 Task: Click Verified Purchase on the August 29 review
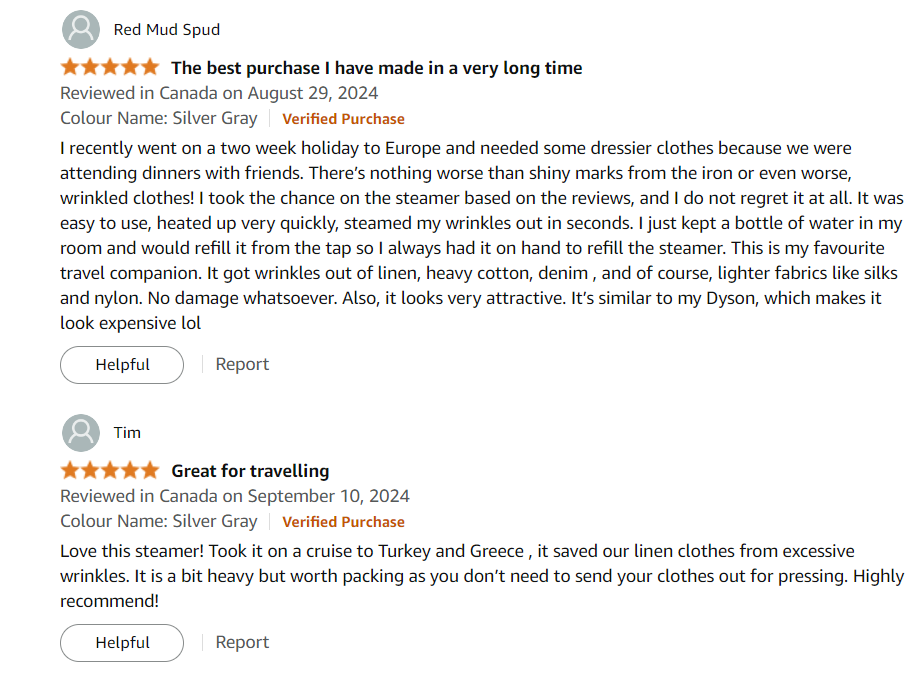click(343, 119)
